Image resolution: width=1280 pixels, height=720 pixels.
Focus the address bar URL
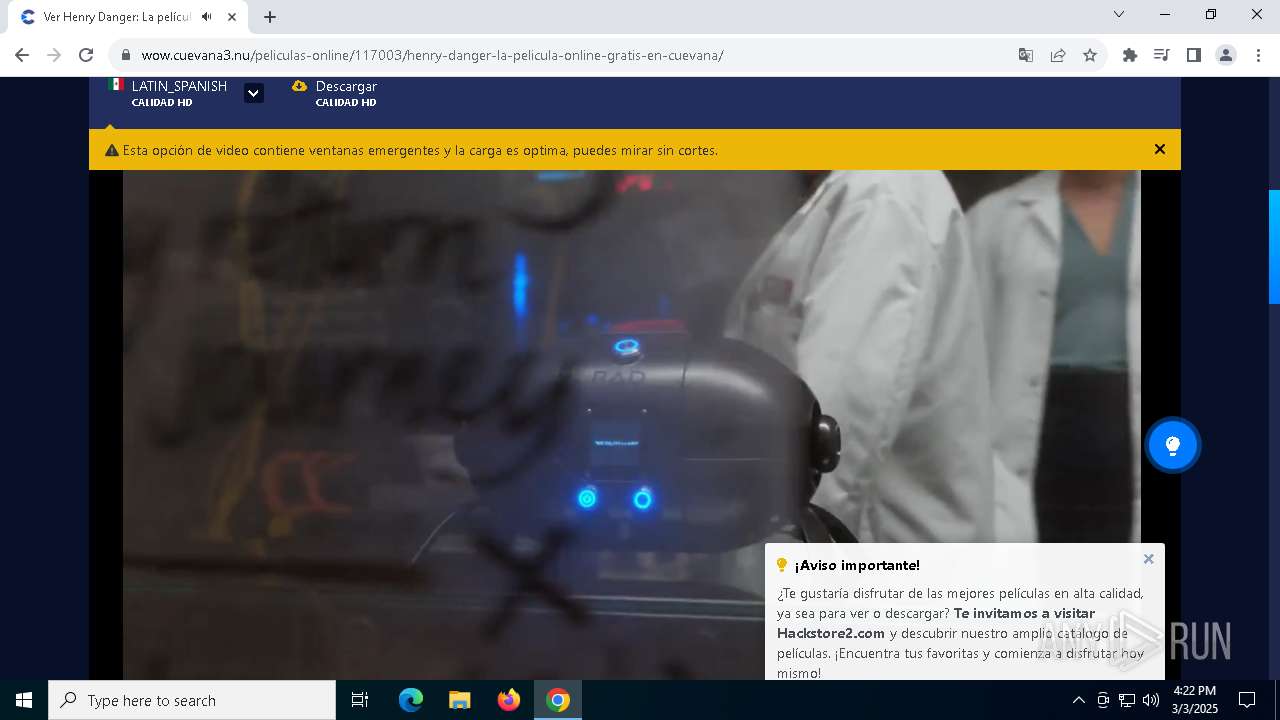point(432,55)
